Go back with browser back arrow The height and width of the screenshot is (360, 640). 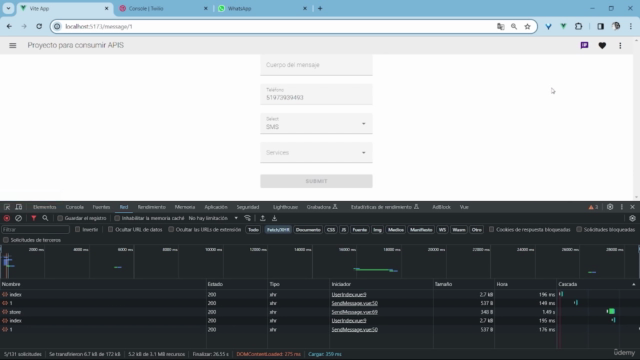tap(9, 26)
